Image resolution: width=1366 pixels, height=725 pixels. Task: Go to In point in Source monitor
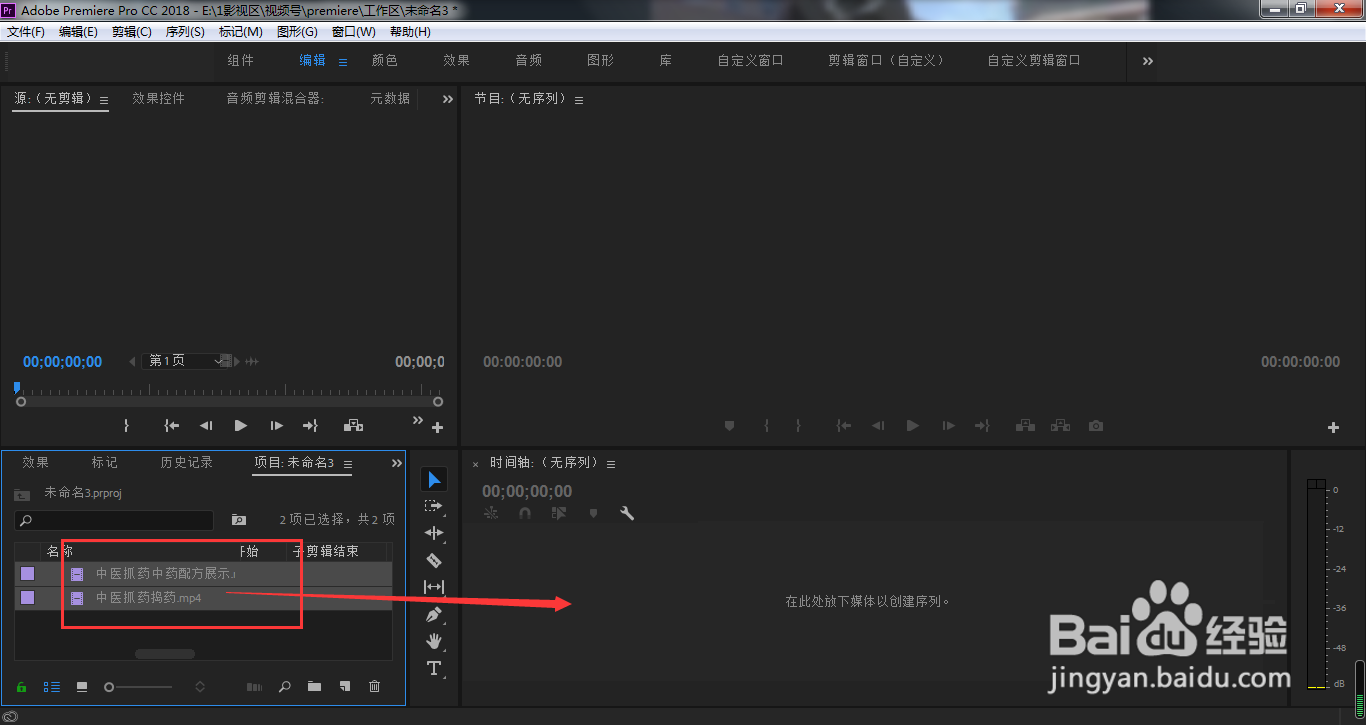[x=172, y=425]
